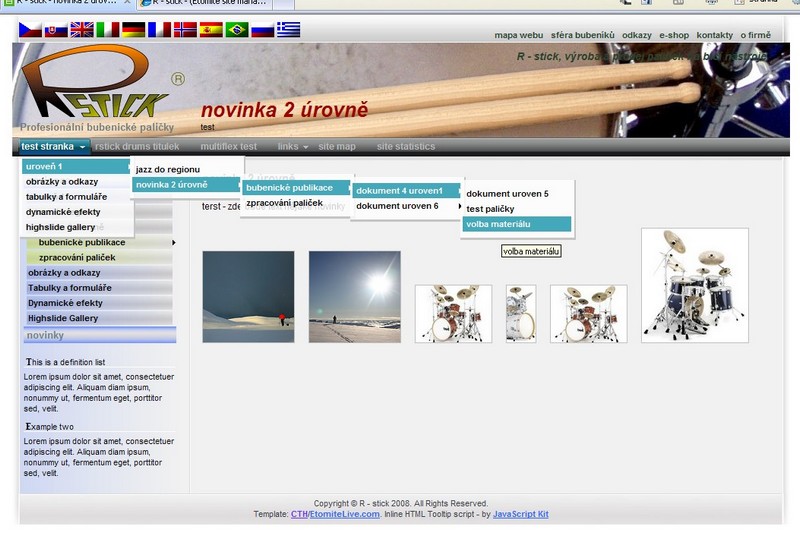Viewport: 800px width, 533px height.
Task: Open sféra bubeníků link
Action: pos(582,35)
